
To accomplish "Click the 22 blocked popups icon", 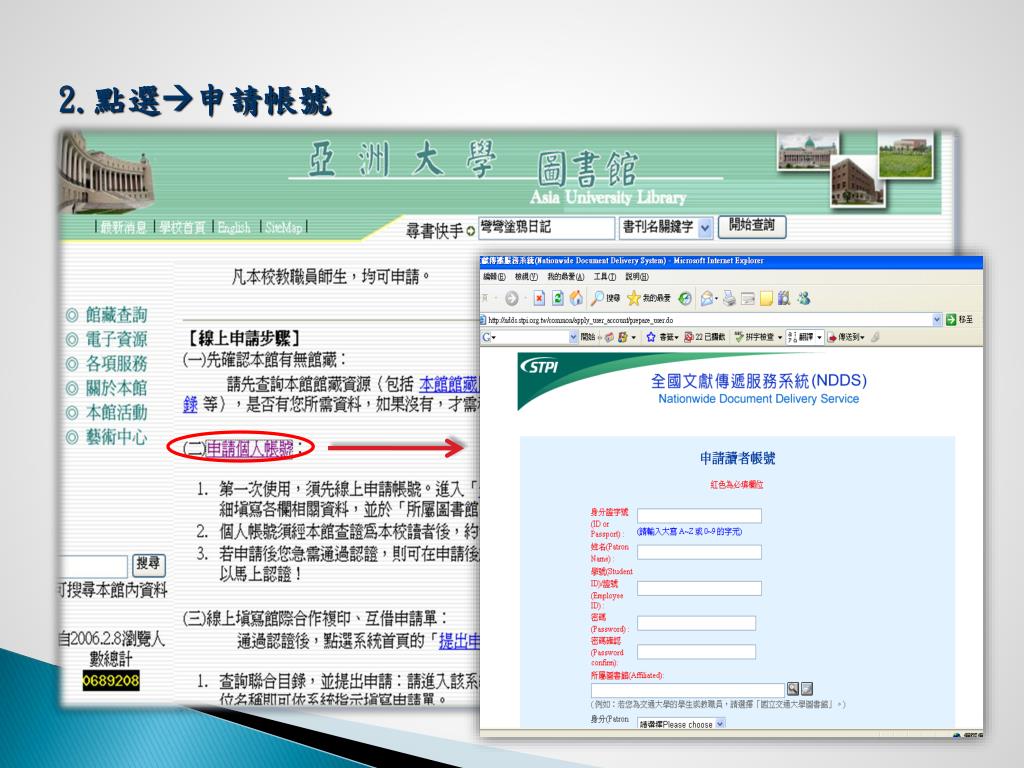I will point(688,337).
